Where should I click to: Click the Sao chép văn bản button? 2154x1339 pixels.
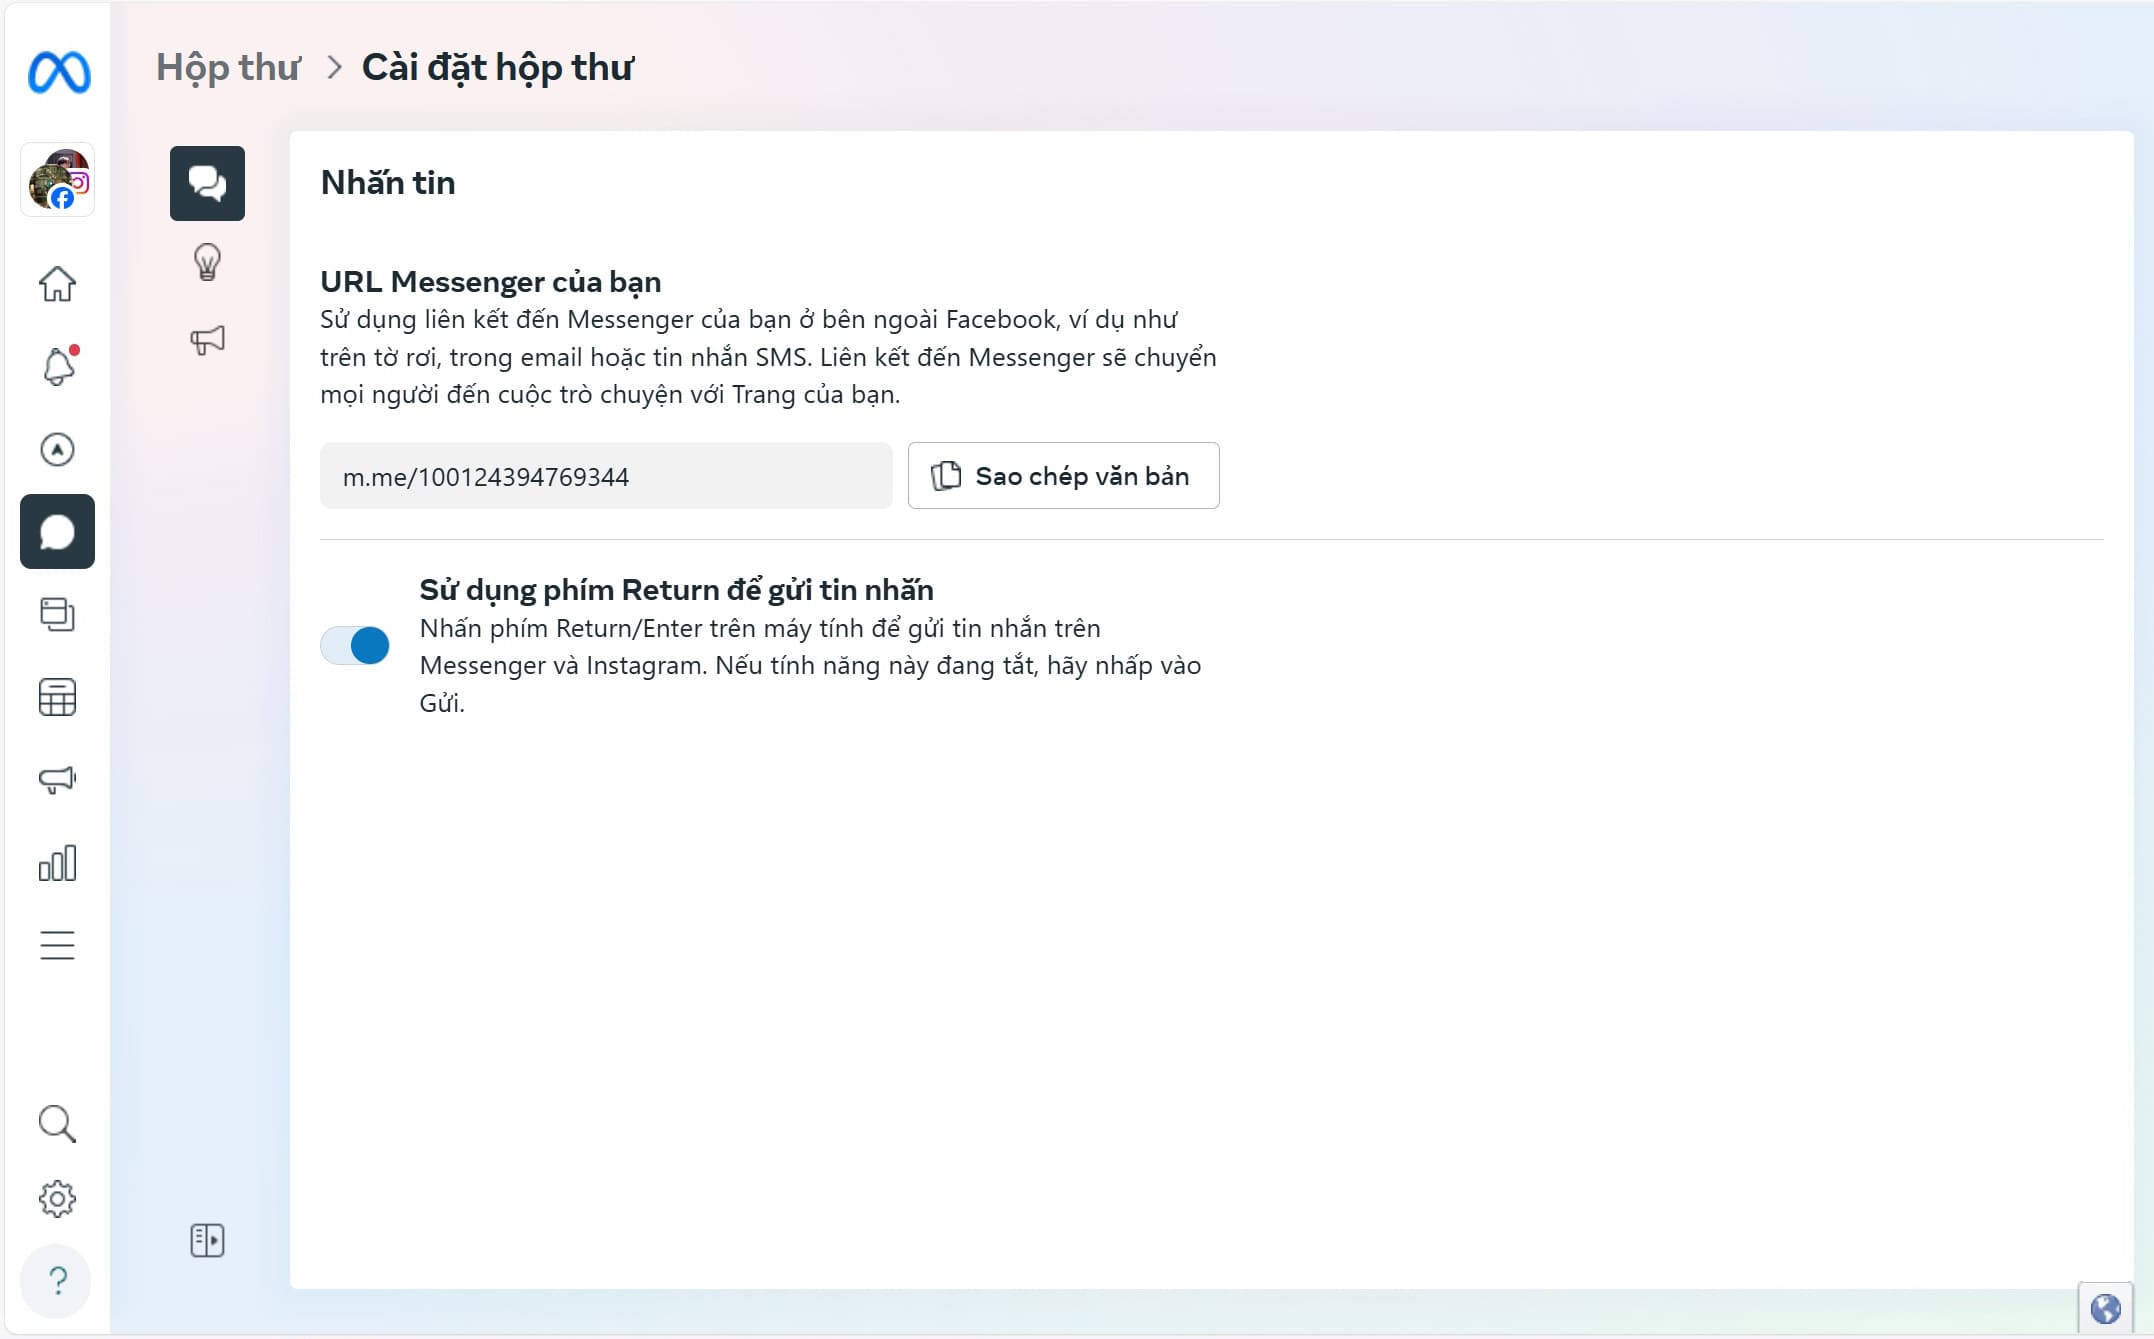pyautogui.click(x=1063, y=476)
